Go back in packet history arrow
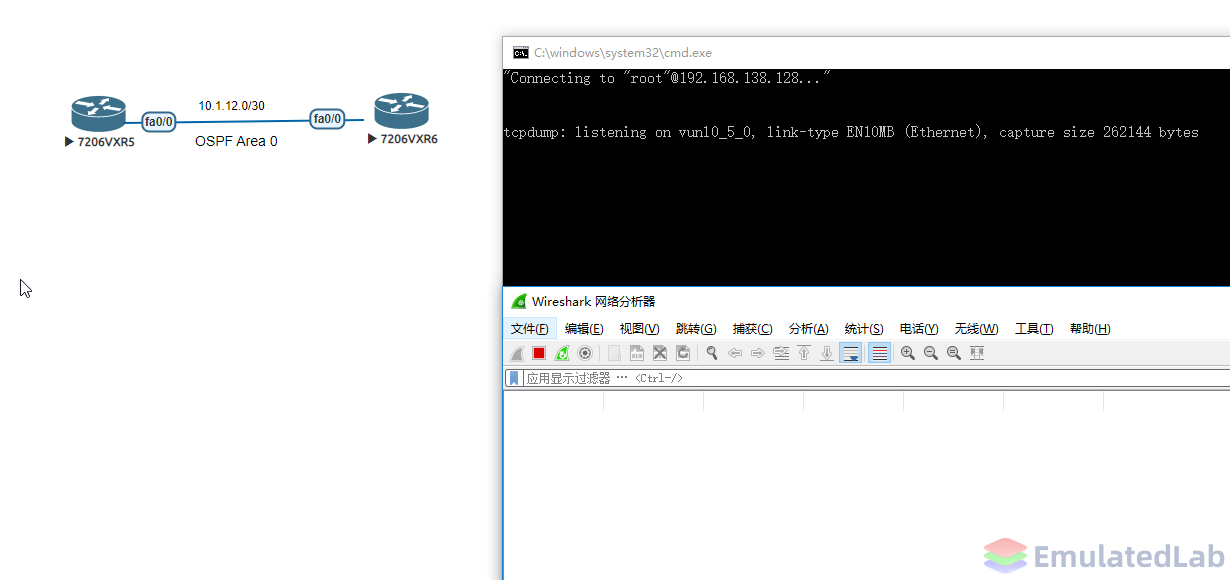This screenshot has height=580, width=1230. 735,353
